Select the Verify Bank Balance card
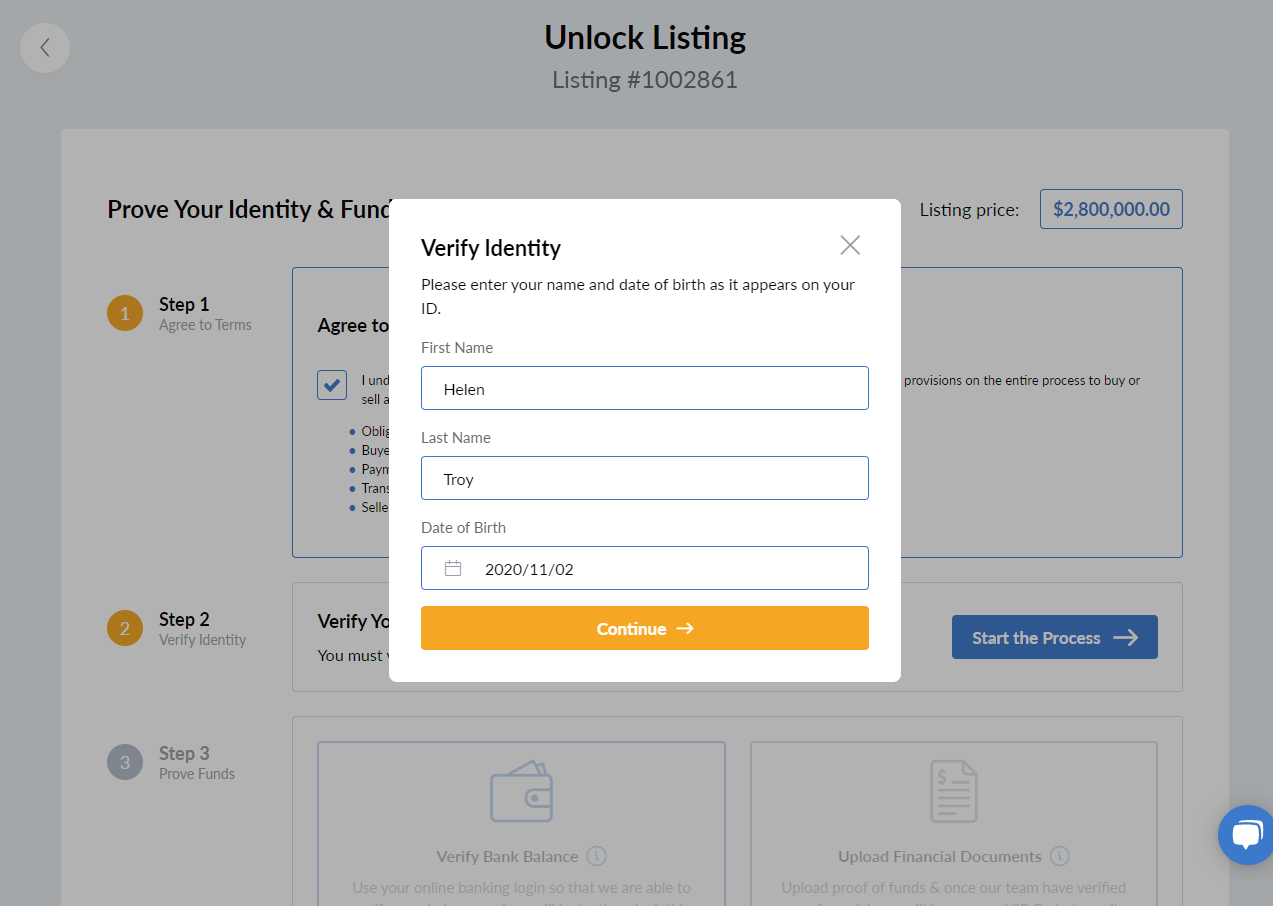This screenshot has width=1273, height=906. click(x=521, y=823)
